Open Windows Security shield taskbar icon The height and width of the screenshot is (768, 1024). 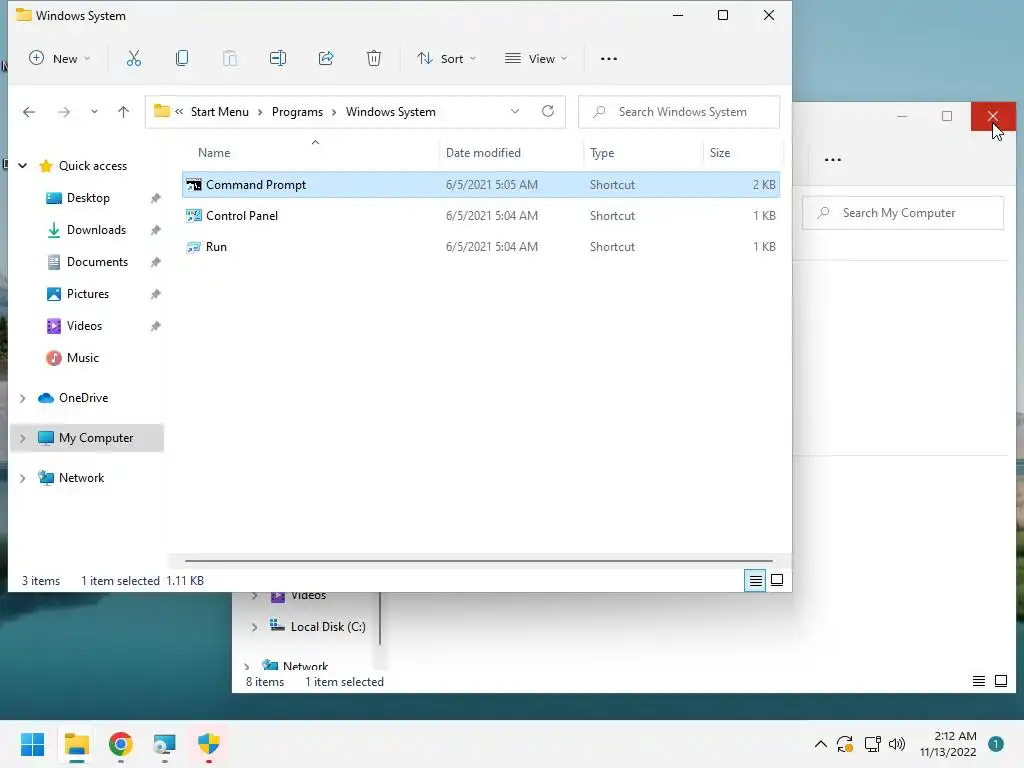click(x=209, y=744)
